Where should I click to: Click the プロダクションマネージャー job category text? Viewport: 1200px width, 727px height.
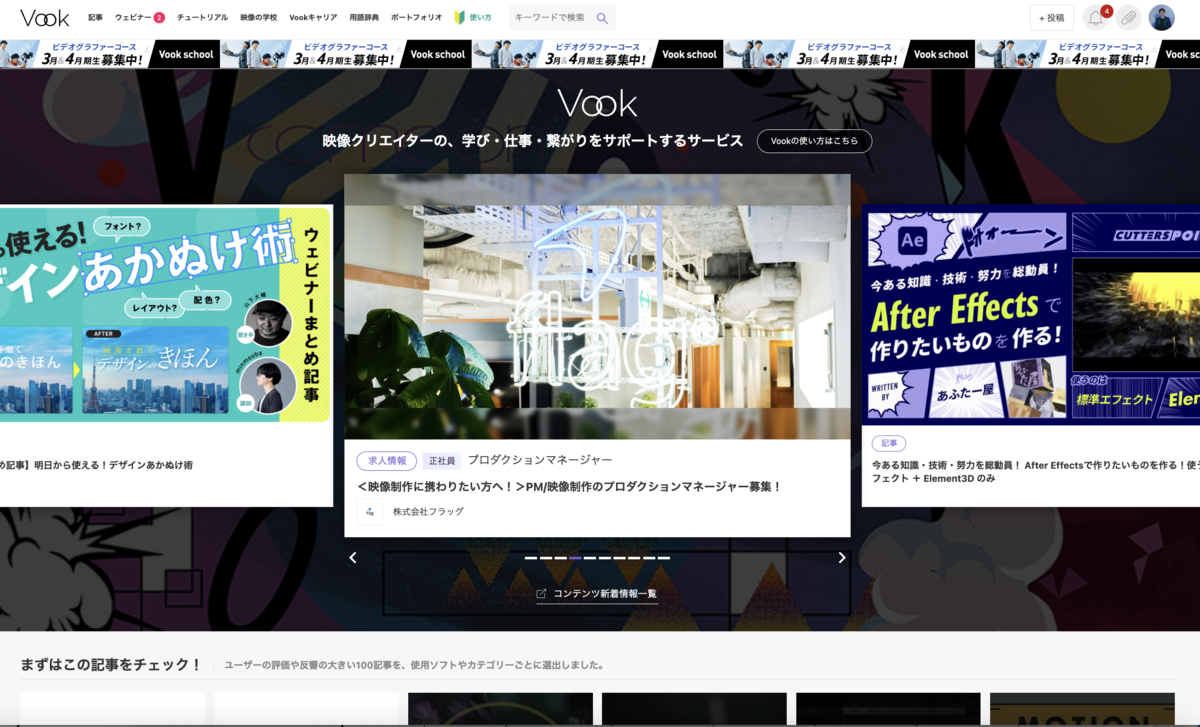point(540,460)
